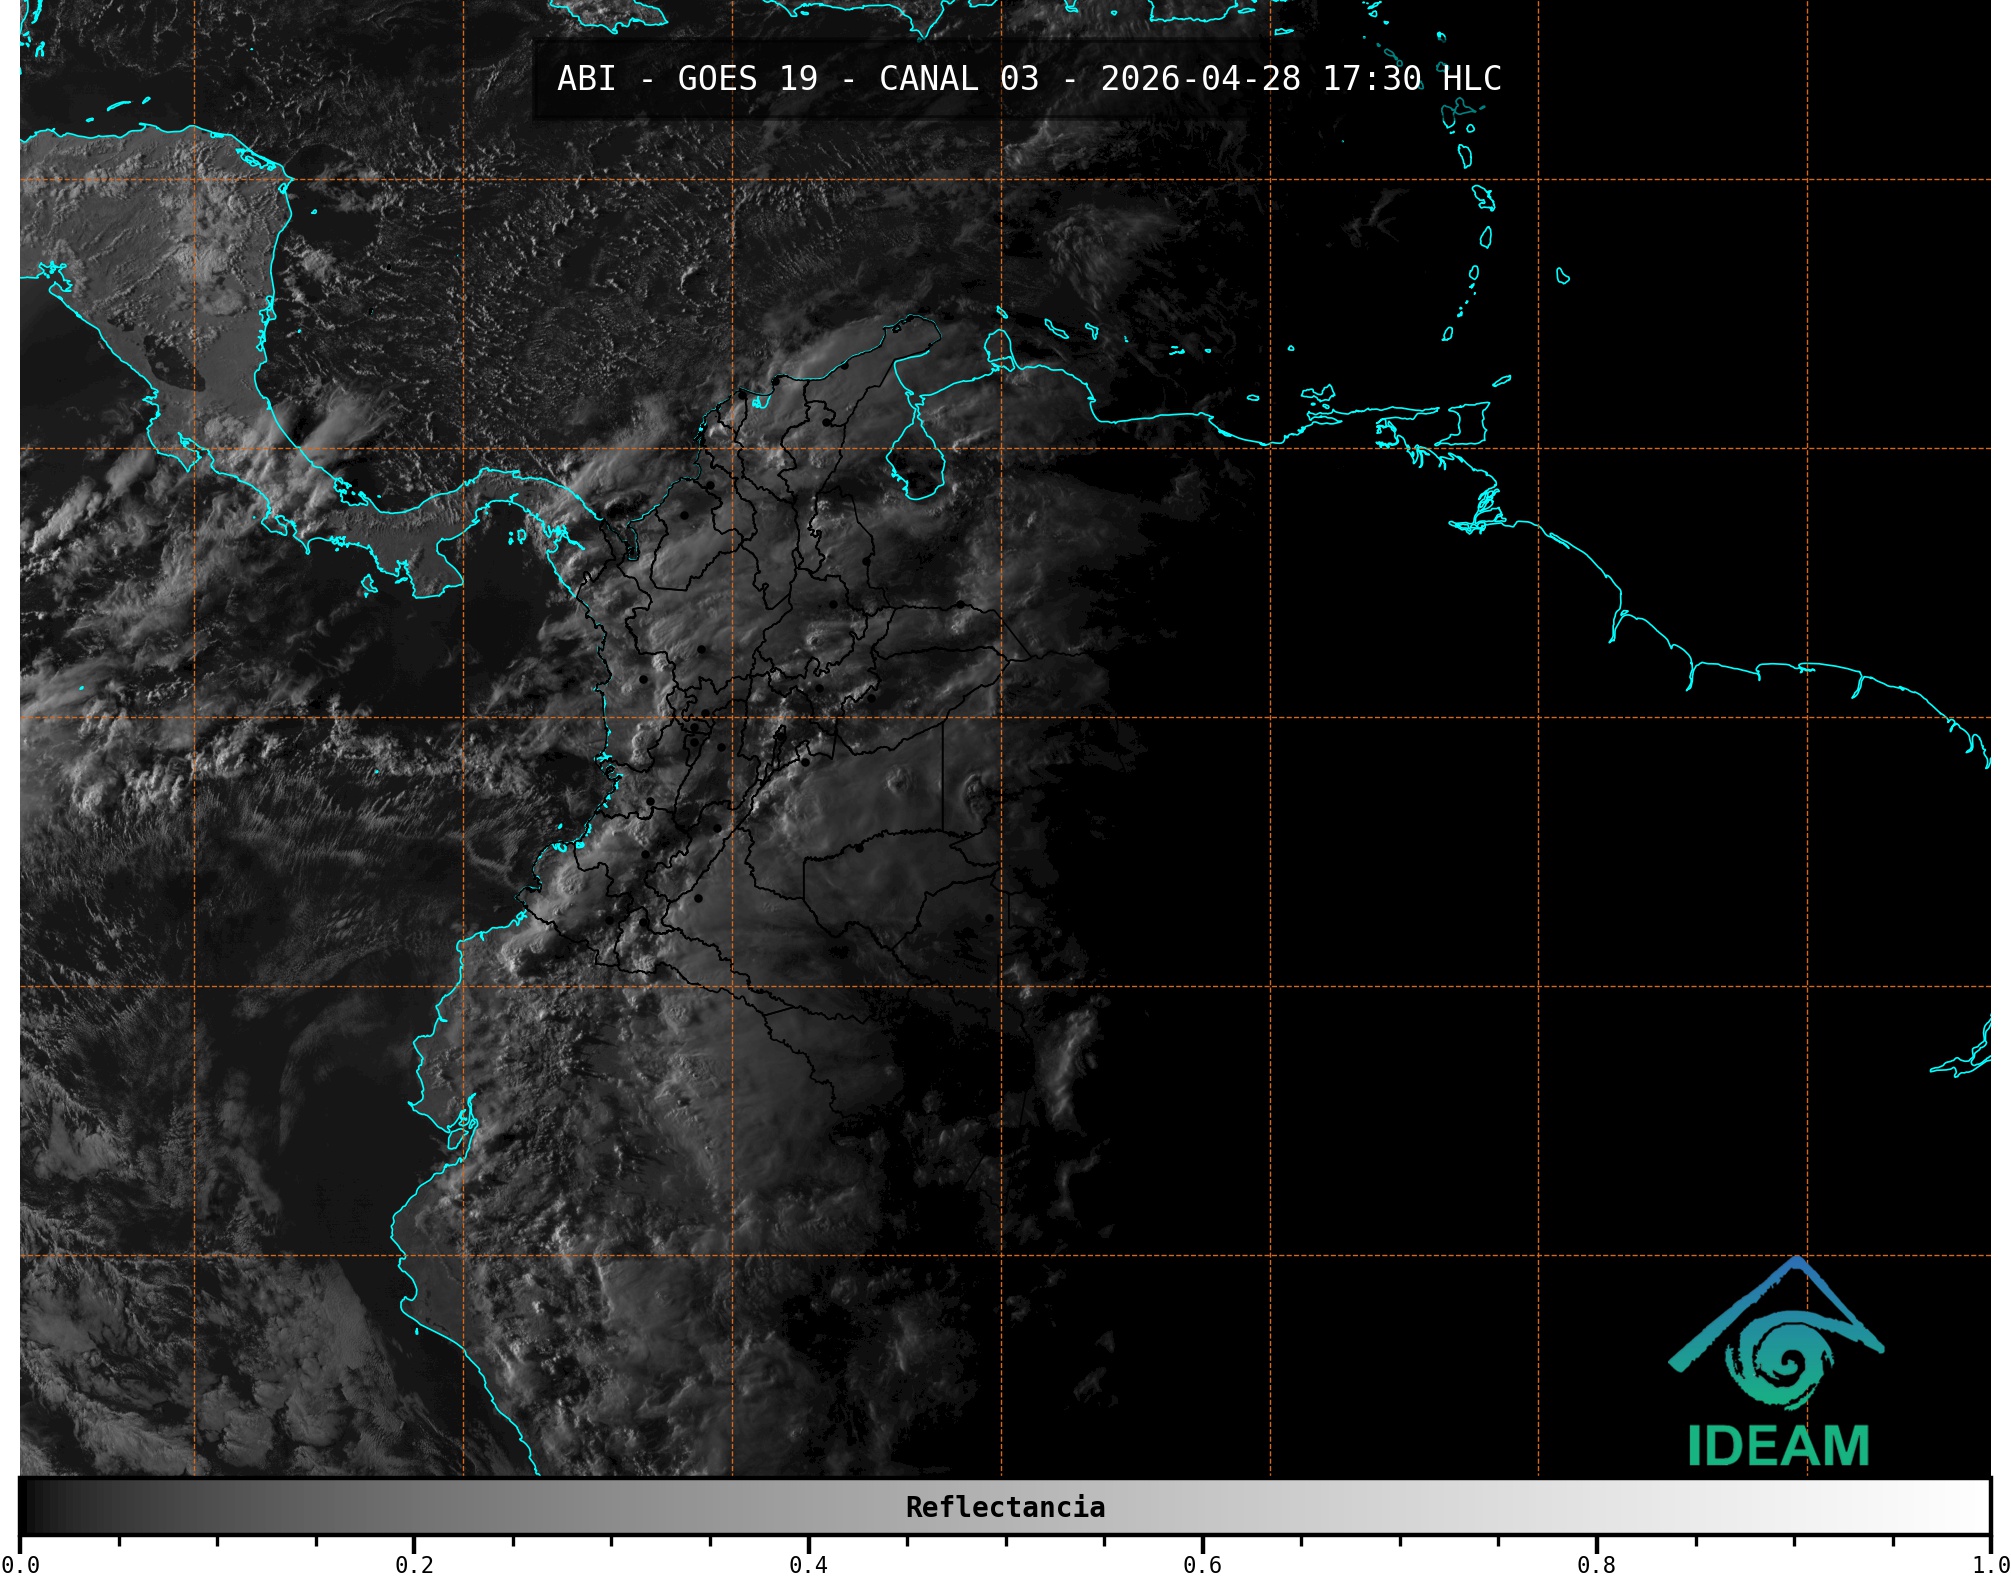Click the 0.2 tick label on the colorbar
The width and height of the screenshot is (2011, 1577).
[x=414, y=1564]
